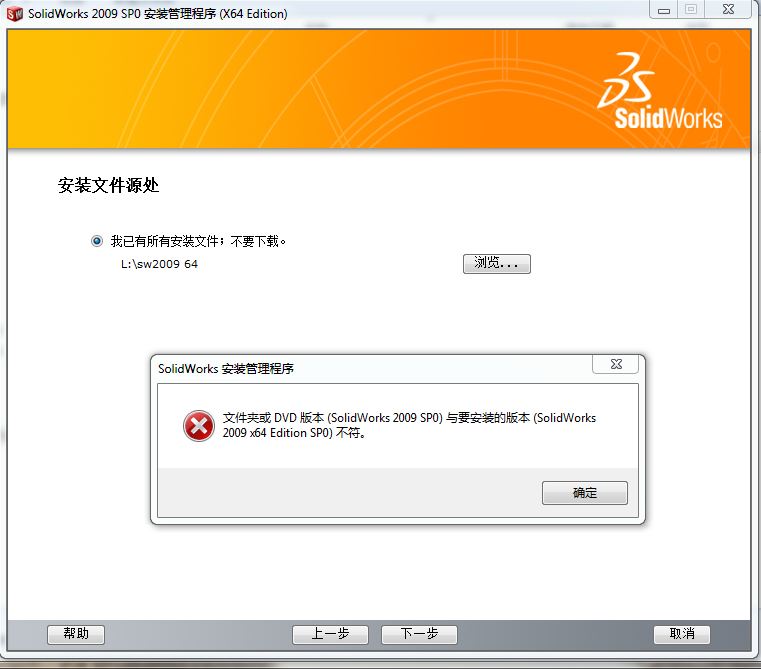Open 帮助 help at bottom left

(76, 634)
